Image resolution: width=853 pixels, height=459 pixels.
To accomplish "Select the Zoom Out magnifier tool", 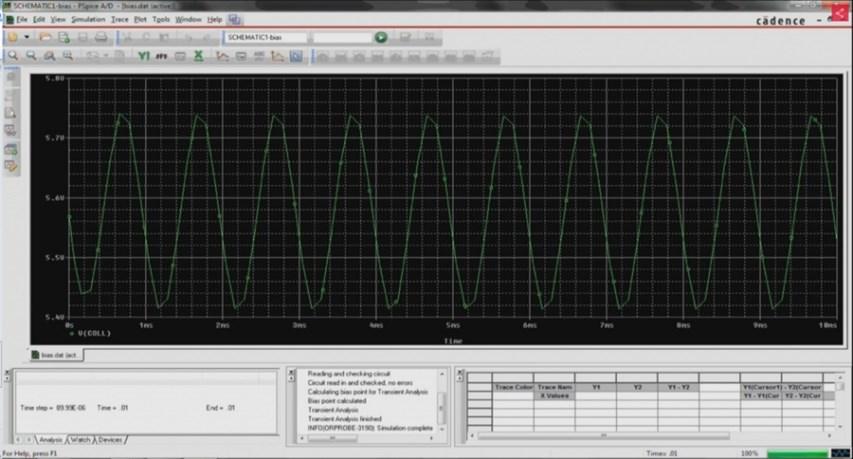I will click(x=31, y=55).
